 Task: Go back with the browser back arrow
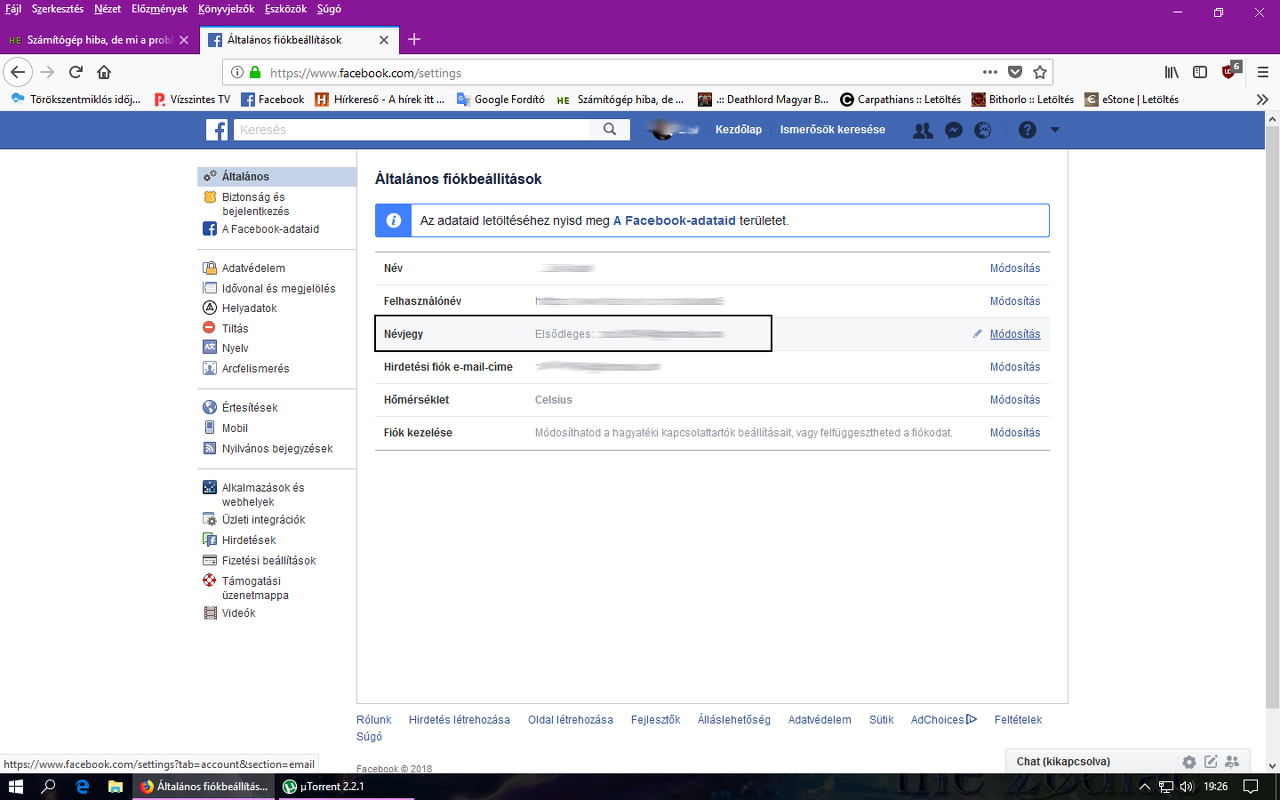pyautogui.click(x=17, y=72)
